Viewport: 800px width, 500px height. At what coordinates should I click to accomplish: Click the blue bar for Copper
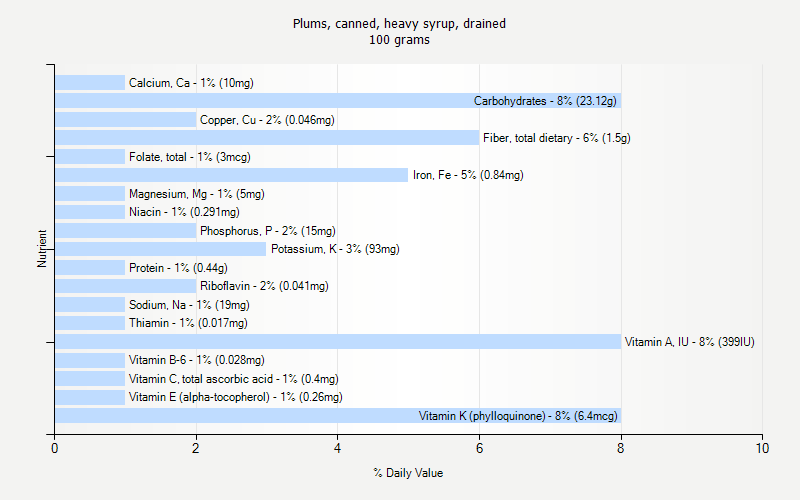pos(126,119)
